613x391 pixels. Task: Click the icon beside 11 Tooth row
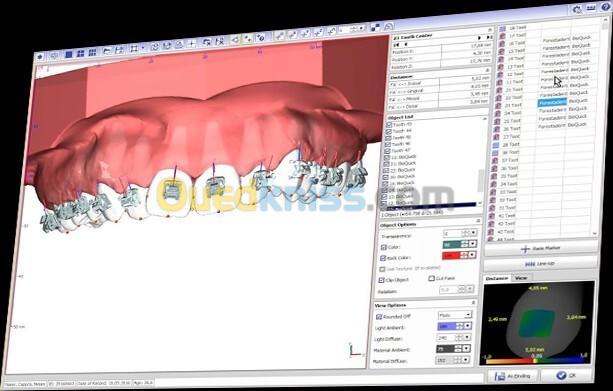click(499, 83)
